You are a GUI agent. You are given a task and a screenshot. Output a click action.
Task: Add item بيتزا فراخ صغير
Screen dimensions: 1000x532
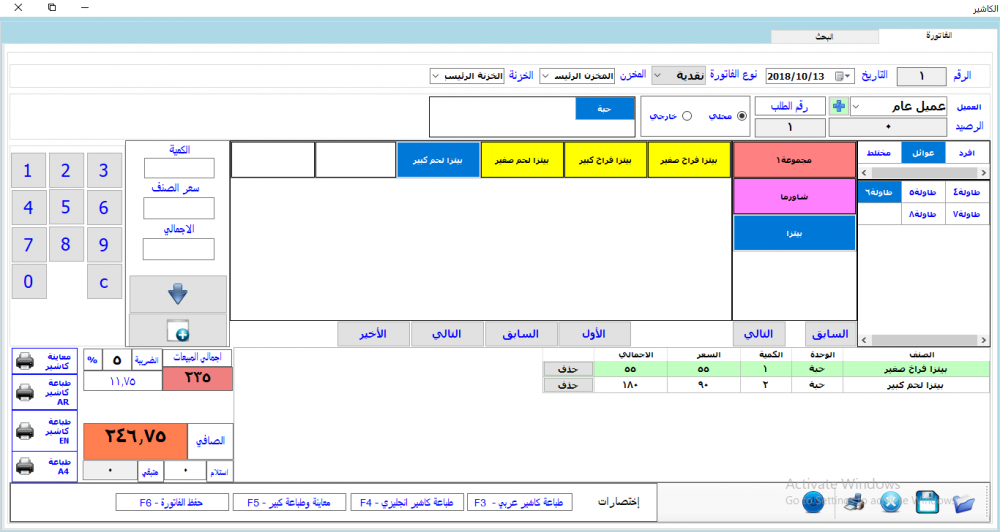(689, 160)
